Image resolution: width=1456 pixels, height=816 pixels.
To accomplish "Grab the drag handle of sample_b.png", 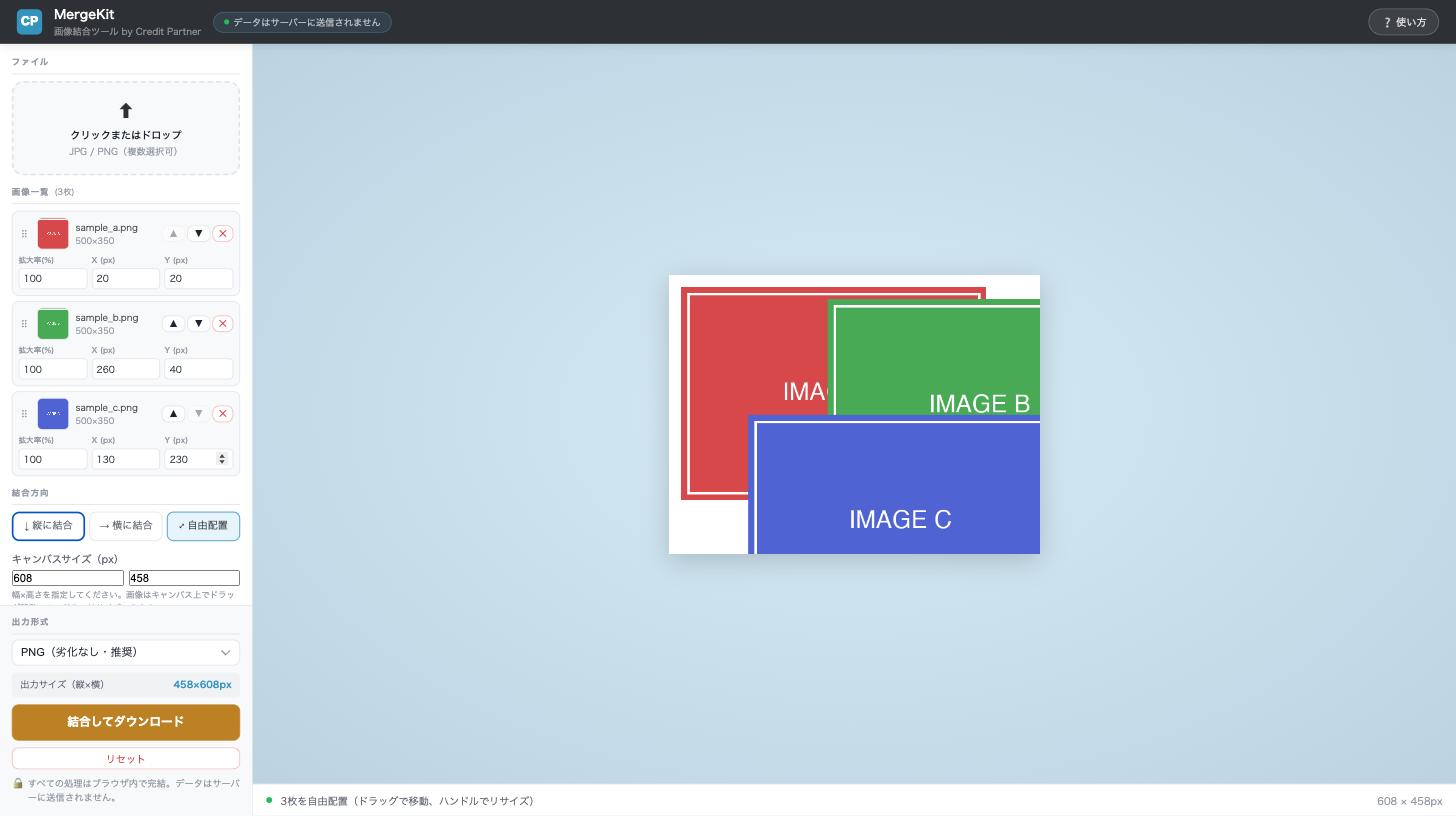I will click(x=24, y=324).
